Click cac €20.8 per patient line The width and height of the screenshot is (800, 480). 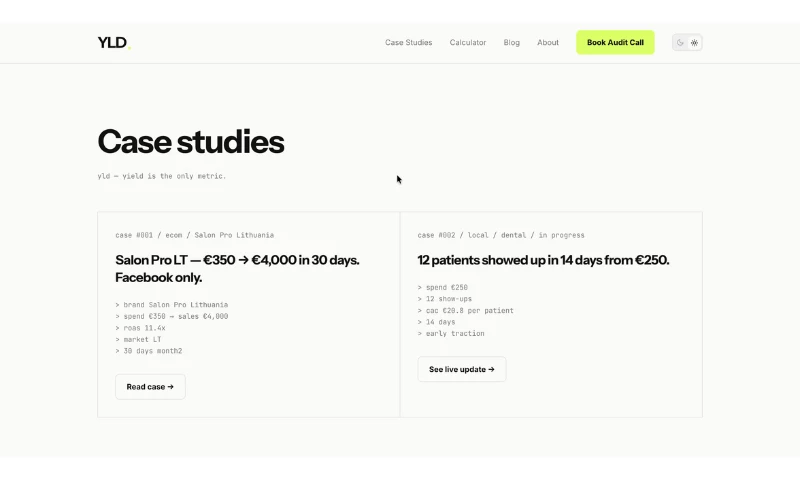pyautogui.click(x=465, y=311)
